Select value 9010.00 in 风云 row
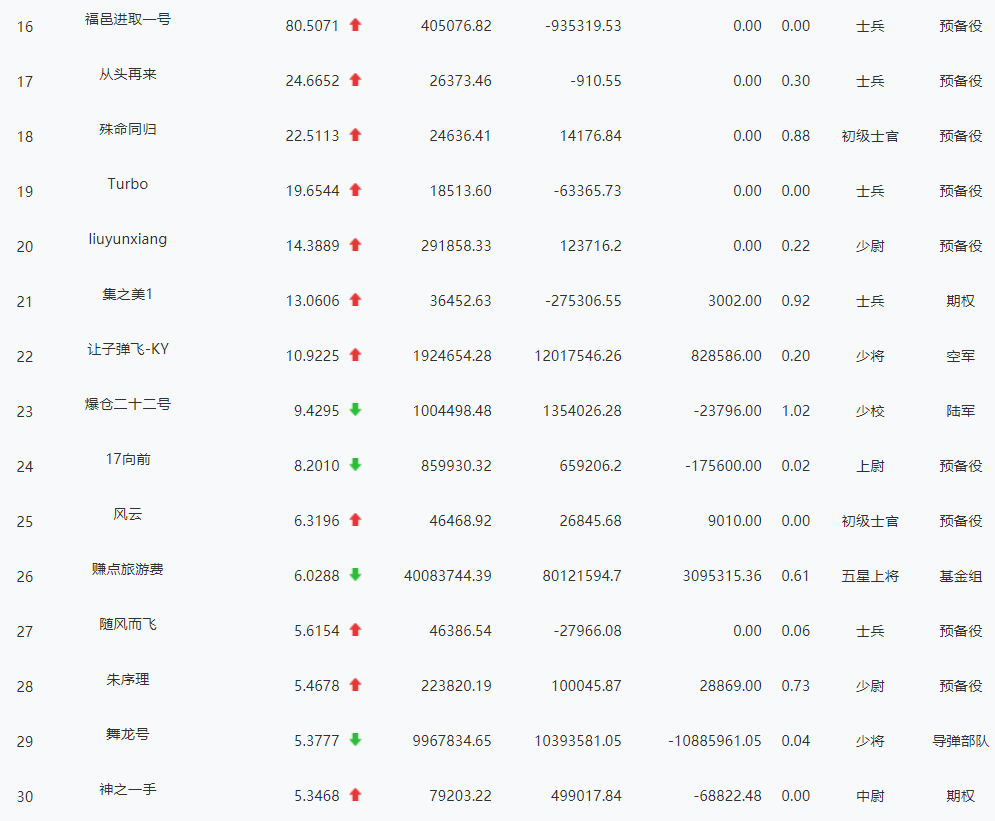The width and height of the screenshot is (995, 821). coord(735,521)
